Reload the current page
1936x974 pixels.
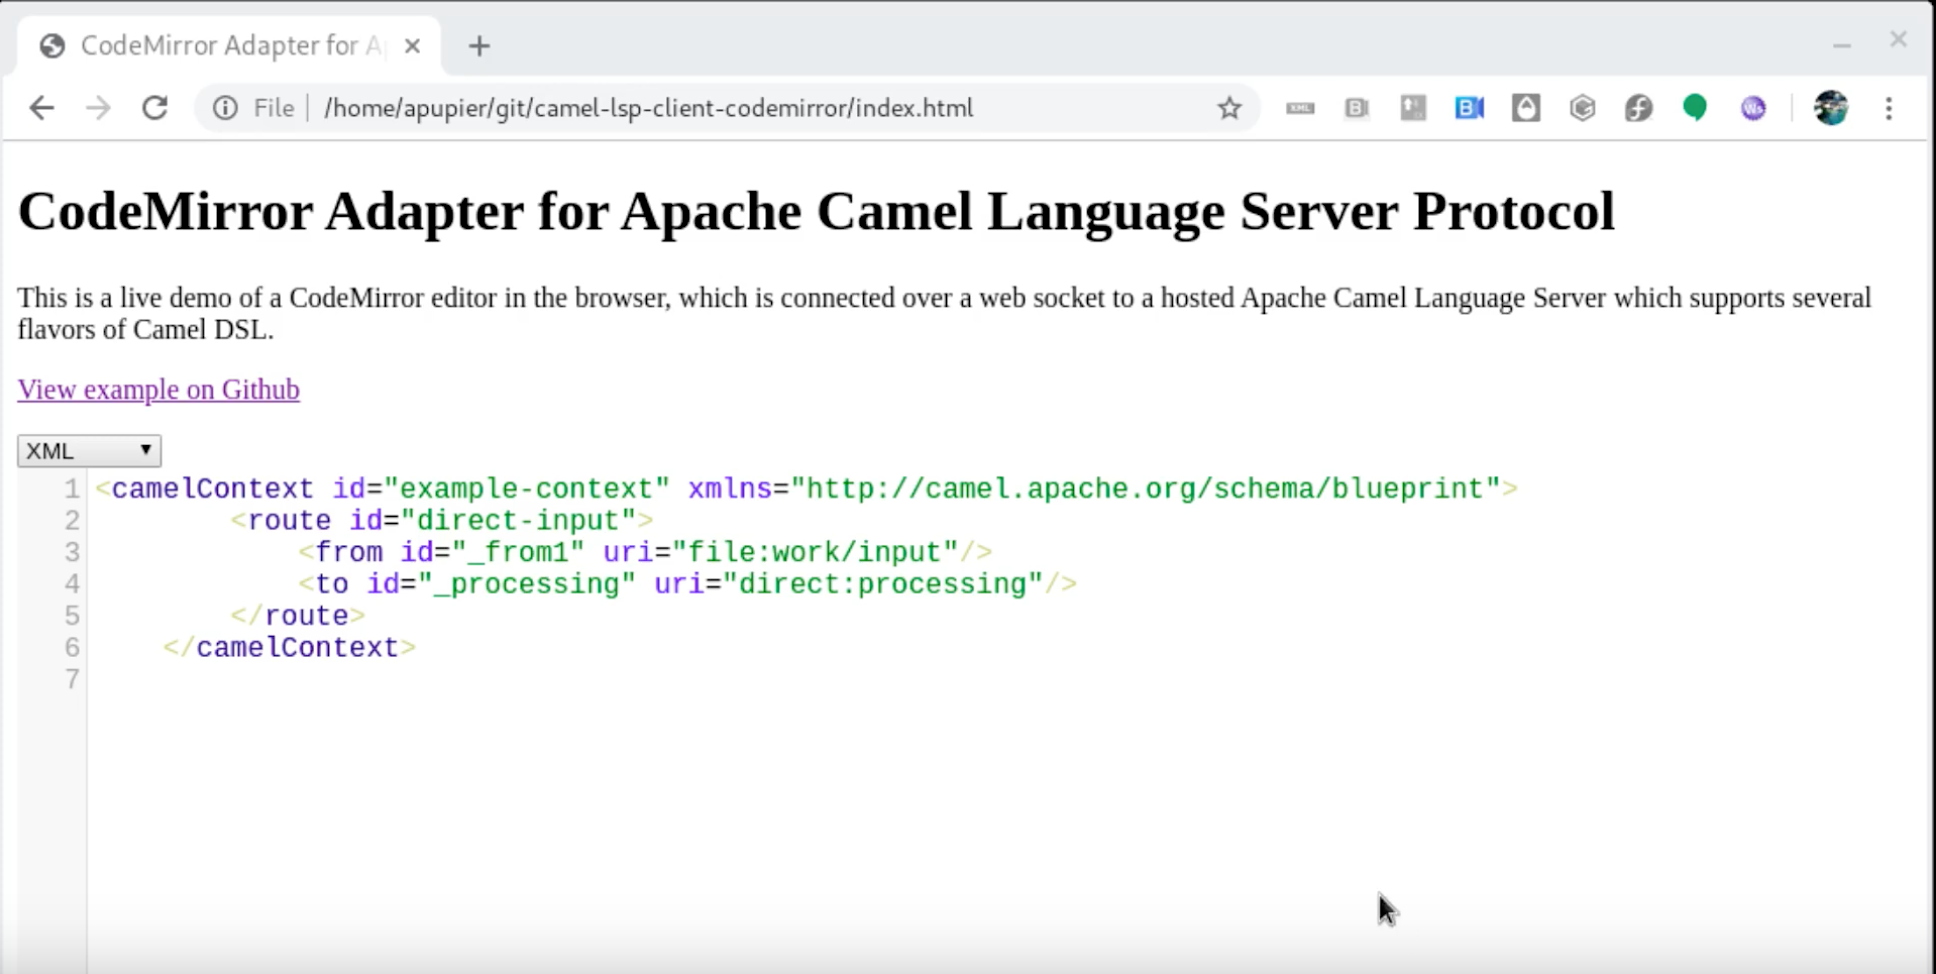pyautogui.click(x=155, y=108)
